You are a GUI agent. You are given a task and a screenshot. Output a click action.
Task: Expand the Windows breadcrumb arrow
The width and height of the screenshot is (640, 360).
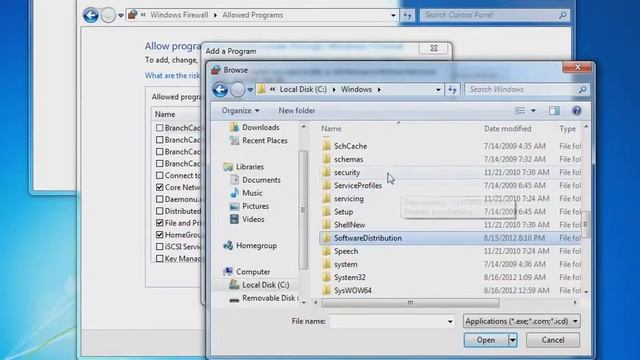(379, 89)
